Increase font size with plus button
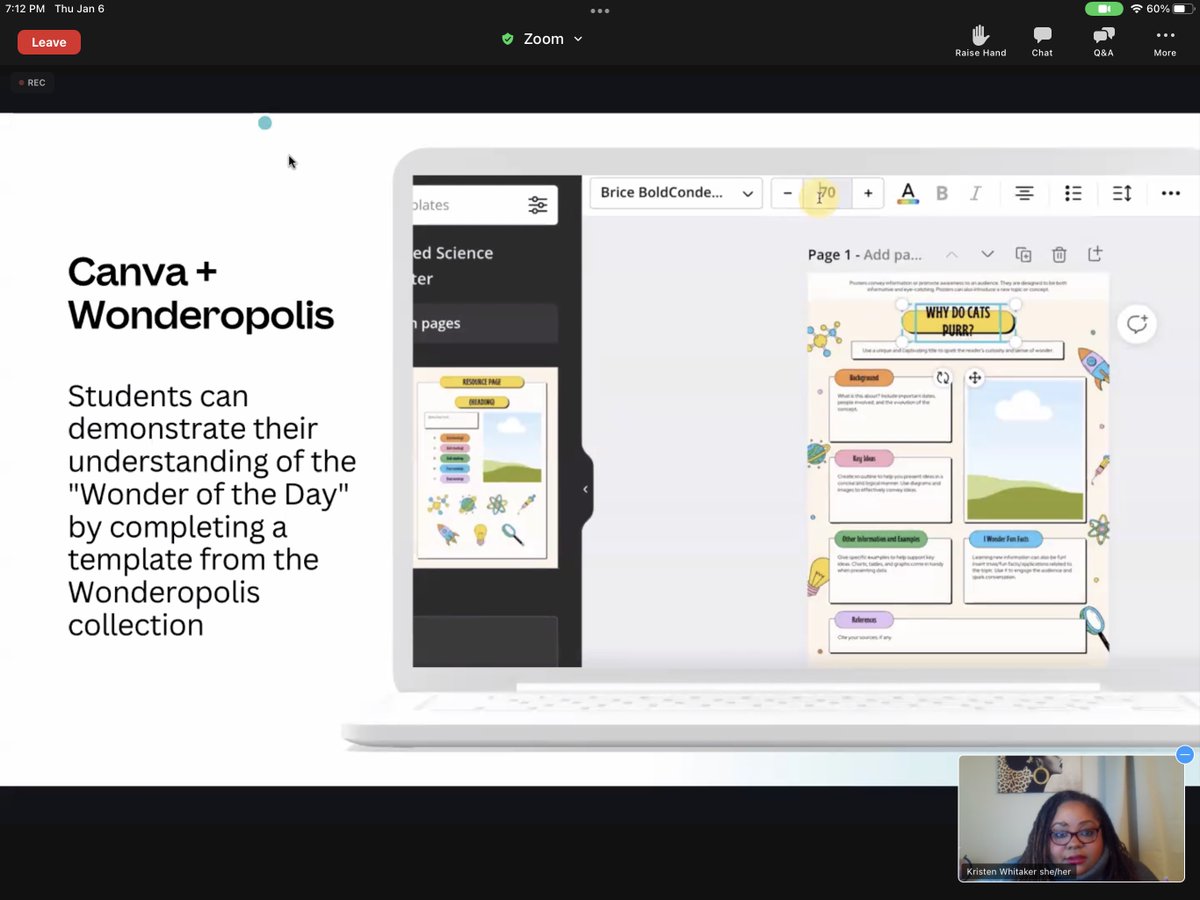The width and height of the screenshot is (1200, 900). [868, 193]
